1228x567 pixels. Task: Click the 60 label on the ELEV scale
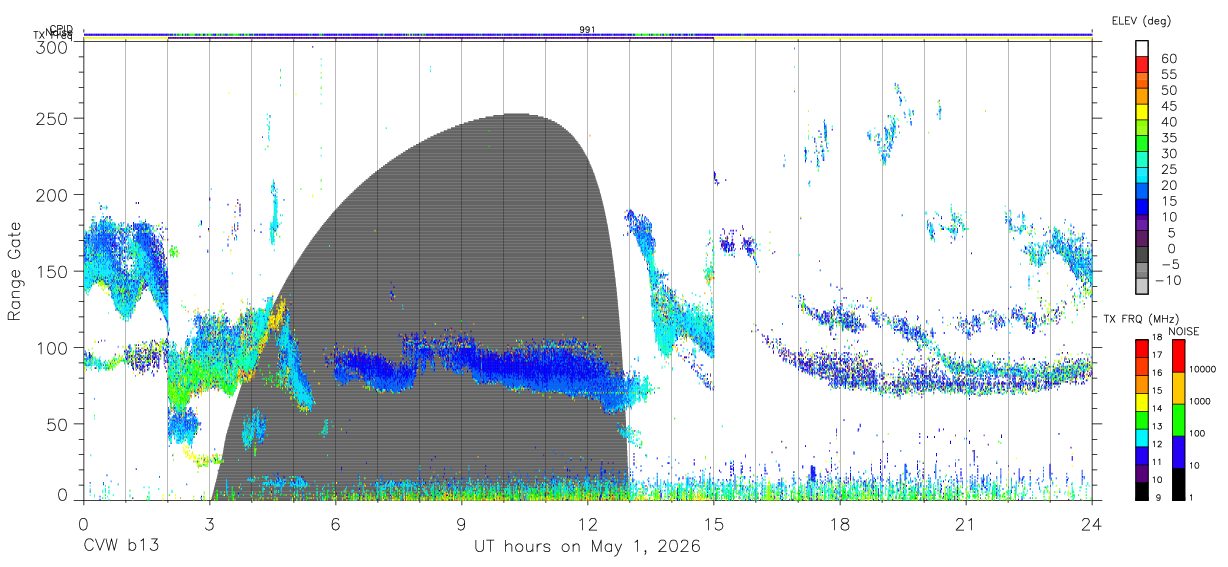pyautogui.click(x=1169, y=58)
